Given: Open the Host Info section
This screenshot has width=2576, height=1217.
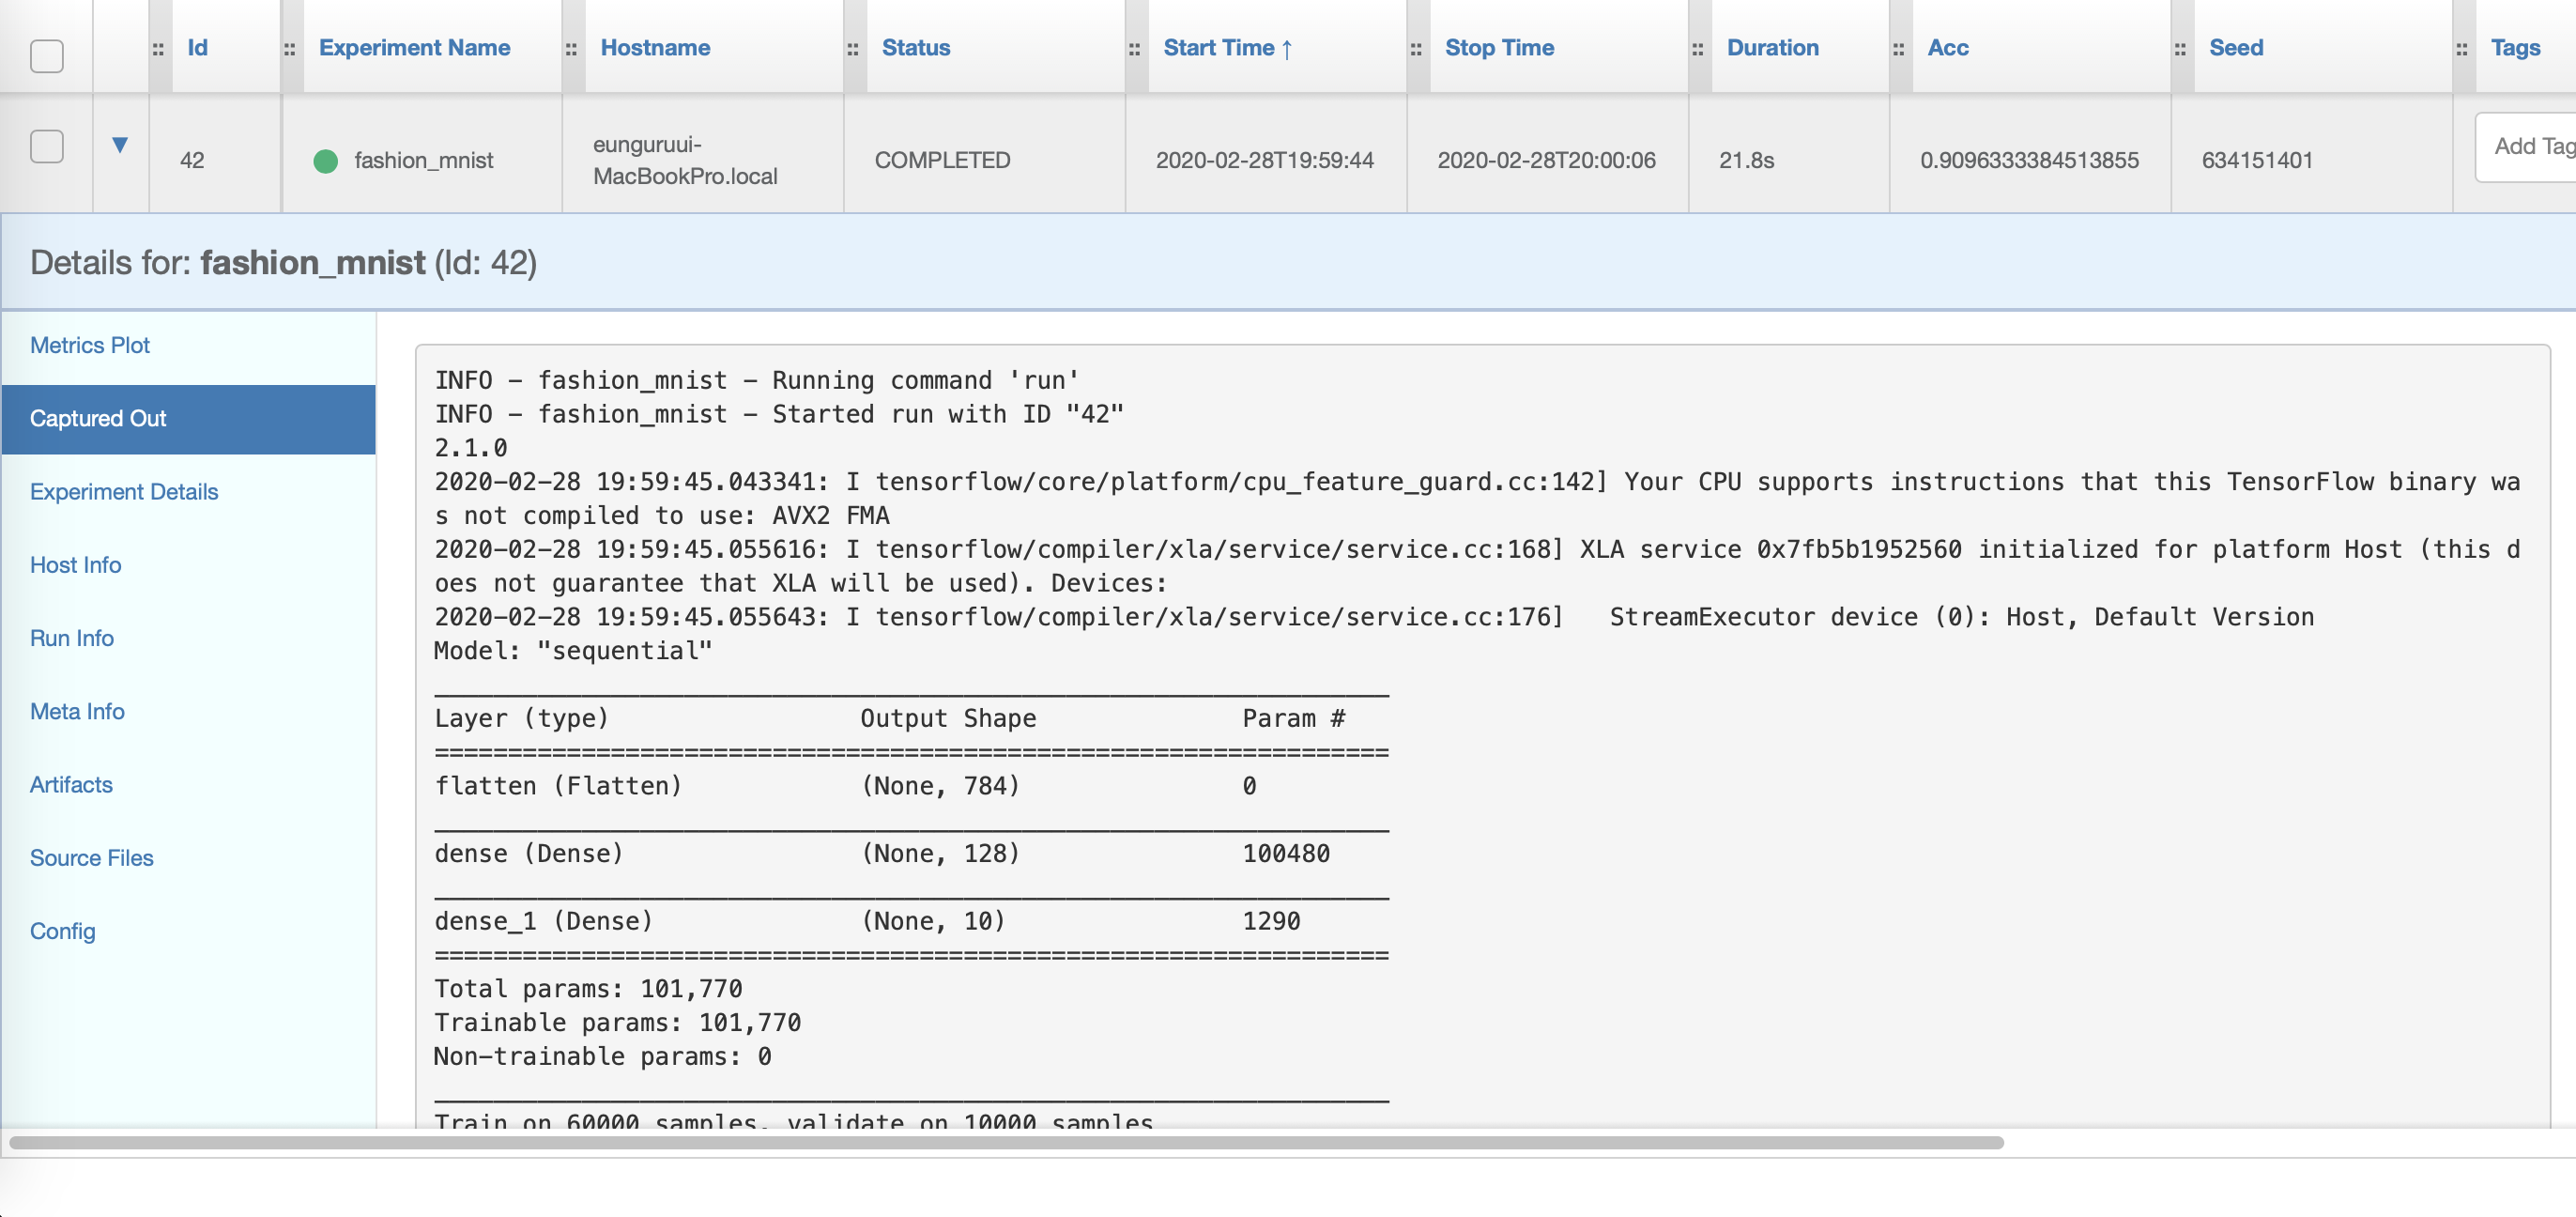Looking at the screenshot, I should click(76, 565).
